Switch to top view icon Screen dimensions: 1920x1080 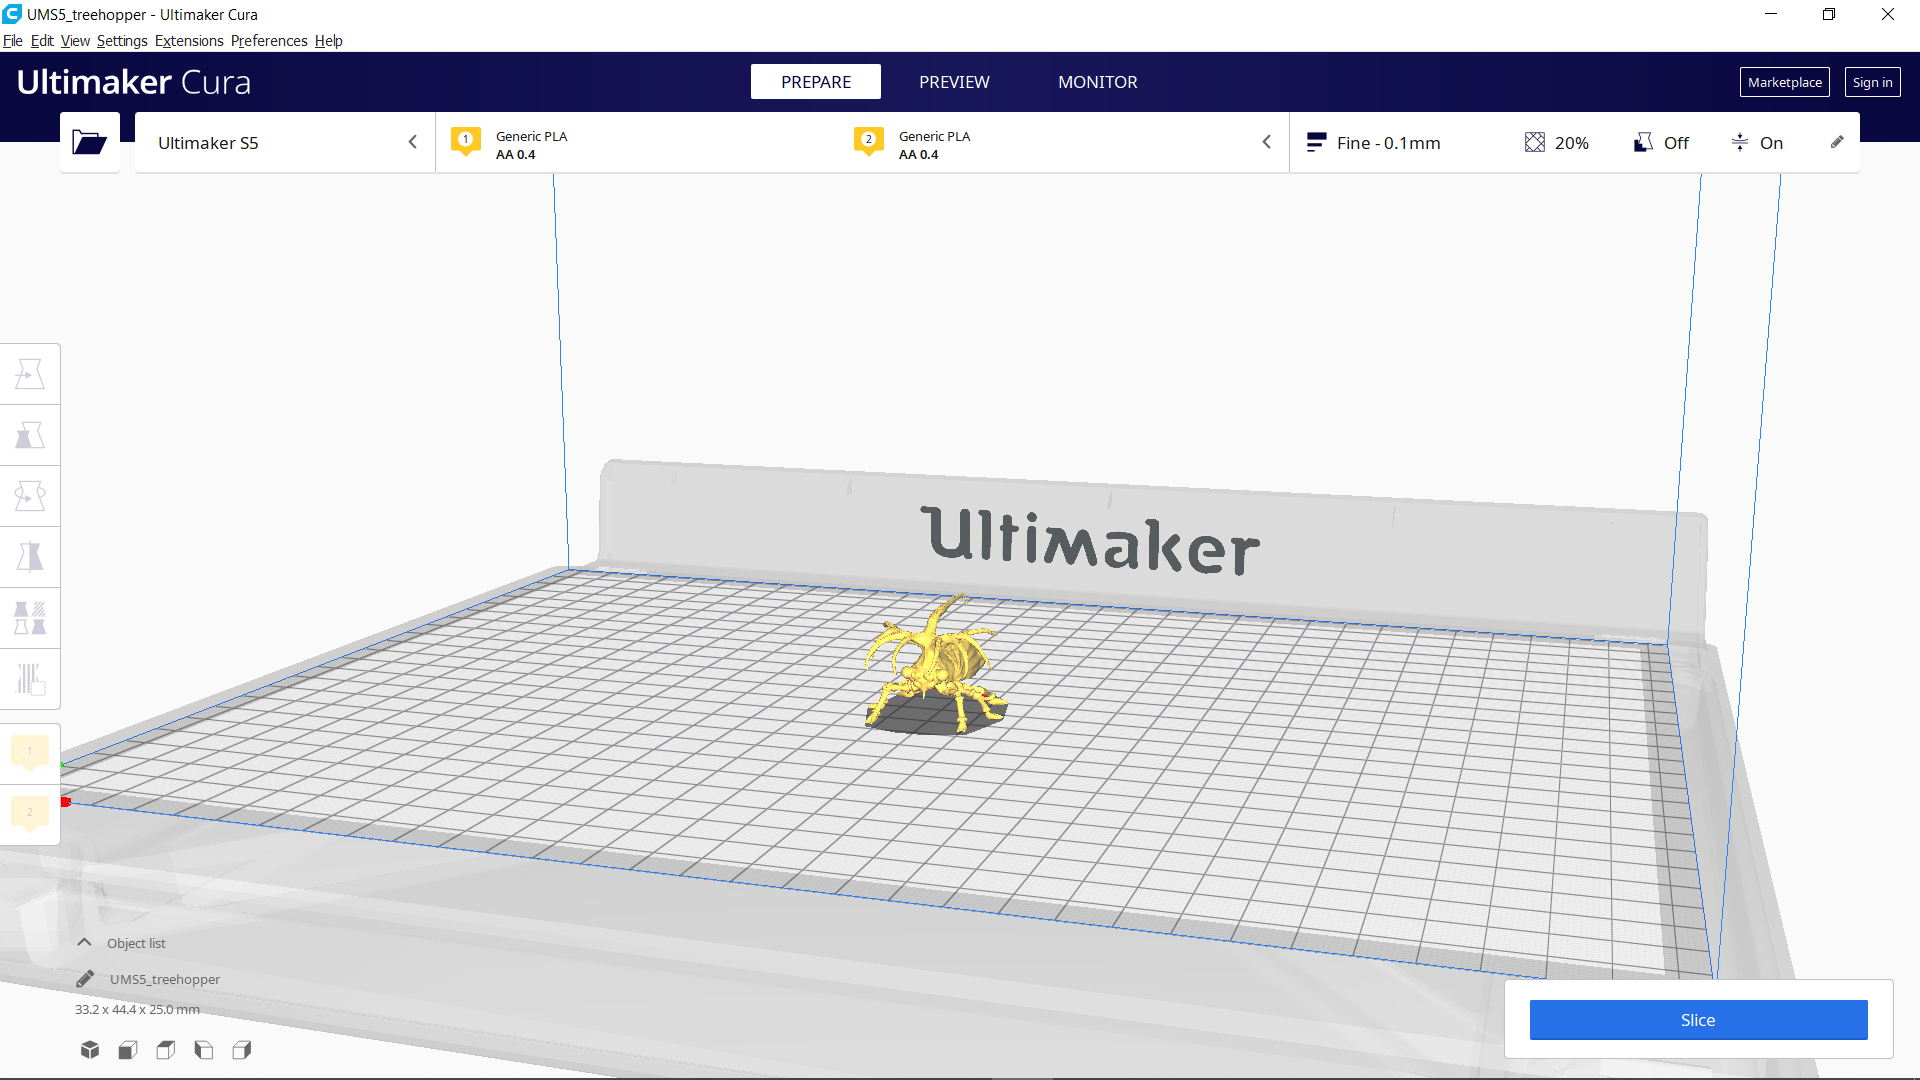[166, 1049]
